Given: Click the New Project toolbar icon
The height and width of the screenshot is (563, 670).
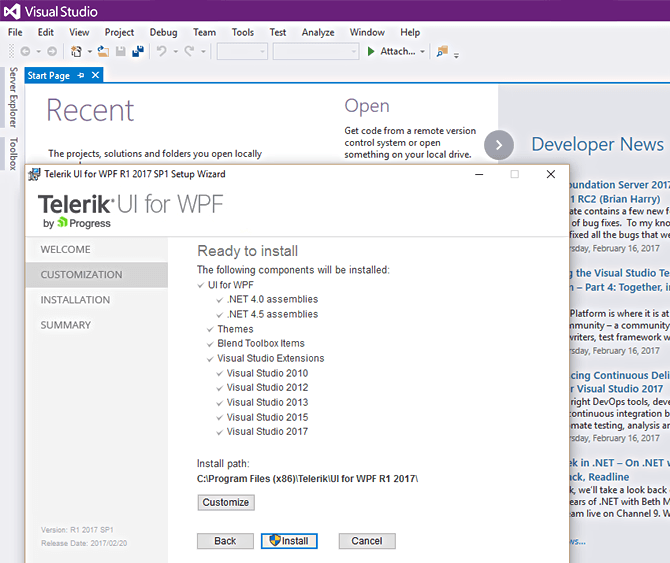Looking at the screenshot, I should [76, 51].
